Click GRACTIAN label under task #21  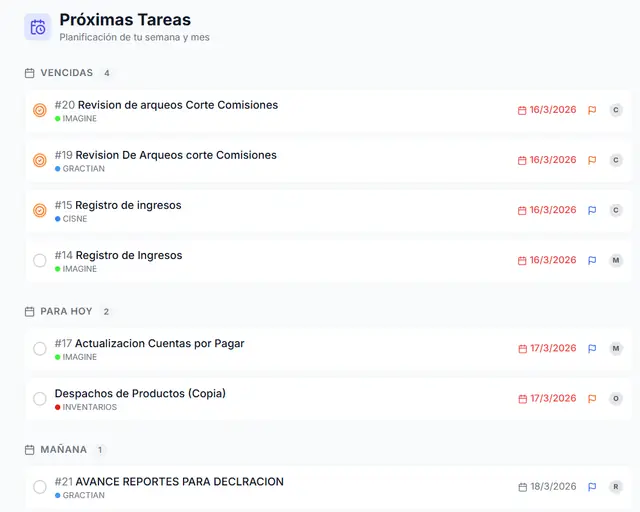(x=84, y=495)
